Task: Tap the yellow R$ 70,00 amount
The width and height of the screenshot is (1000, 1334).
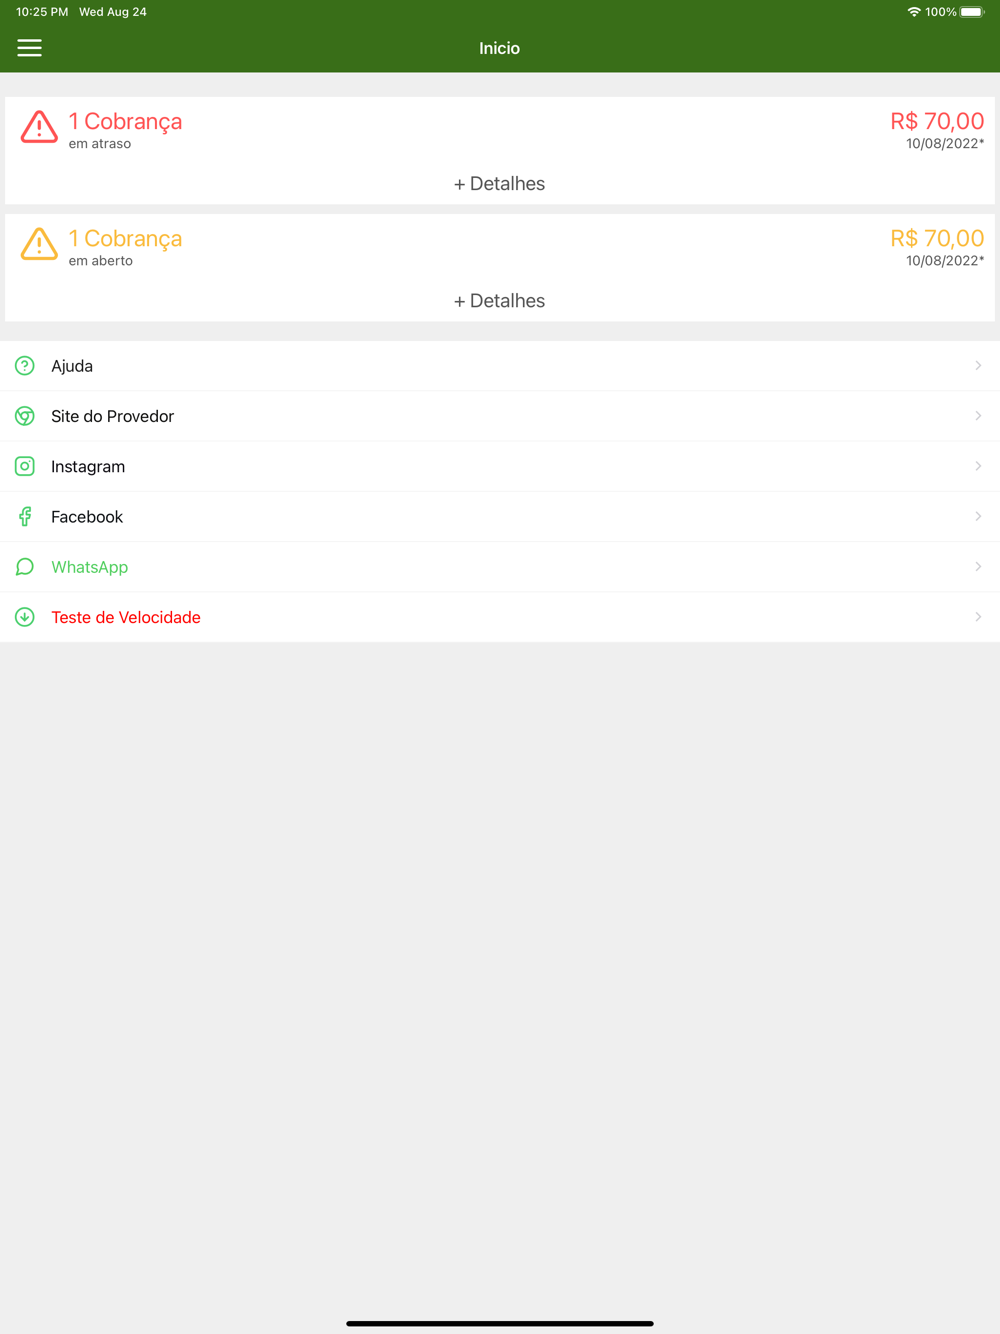Action: 937,238
